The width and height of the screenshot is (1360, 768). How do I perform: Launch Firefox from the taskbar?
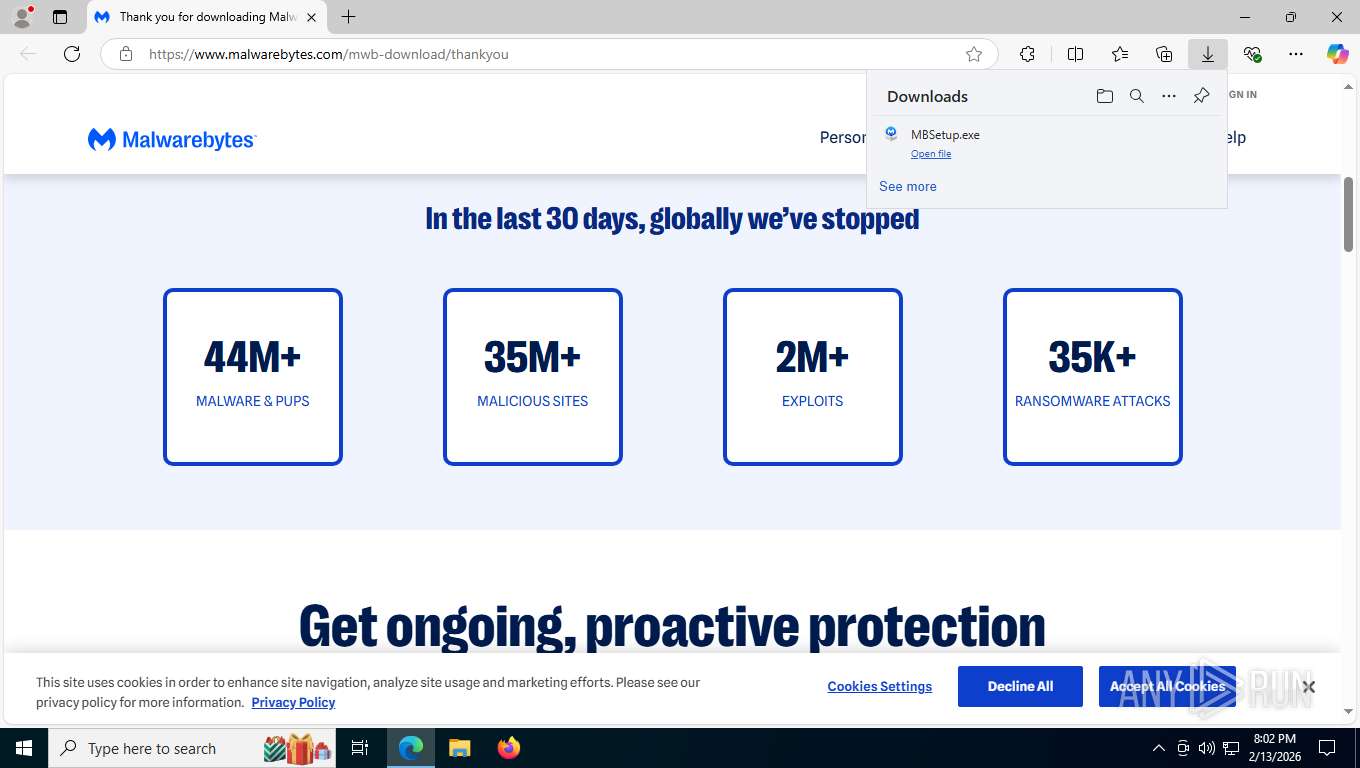click(x=509, y=748)
